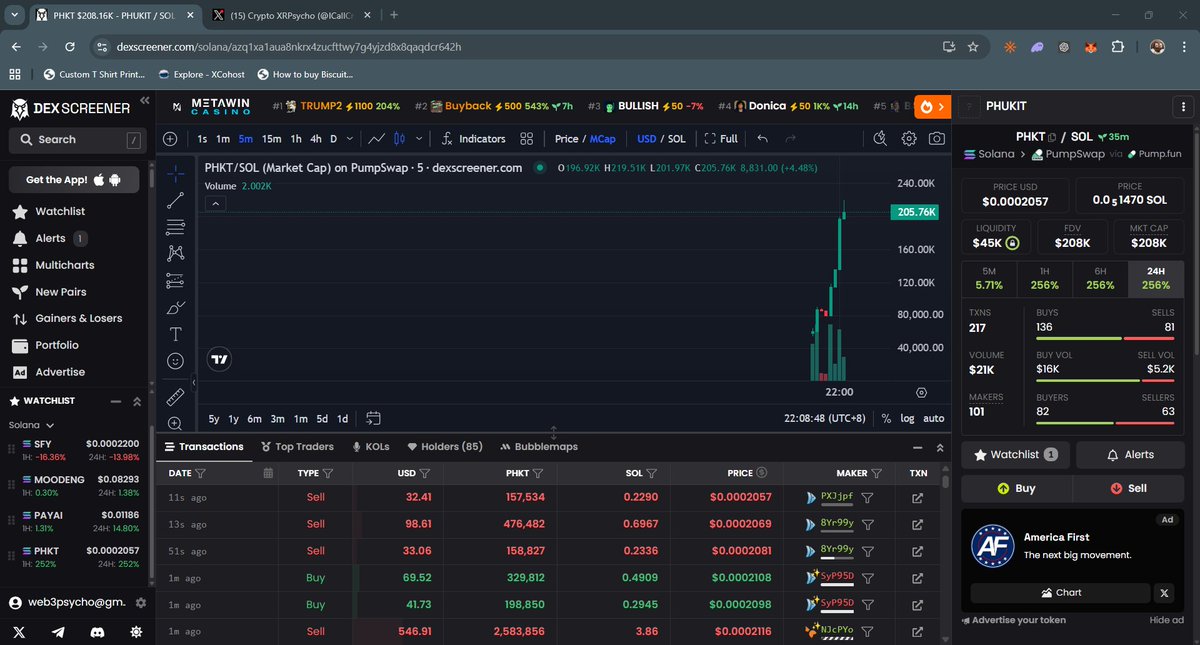This screenshot has height=645, width=1200.
Task: Select the 15m chart timeframe
Action: pyautogui.click(x=272, y=139)
